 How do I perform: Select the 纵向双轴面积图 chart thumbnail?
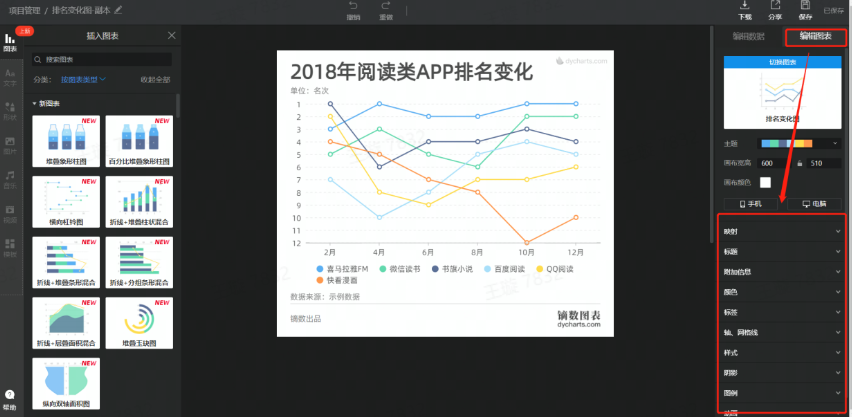(x=66, y=383)
